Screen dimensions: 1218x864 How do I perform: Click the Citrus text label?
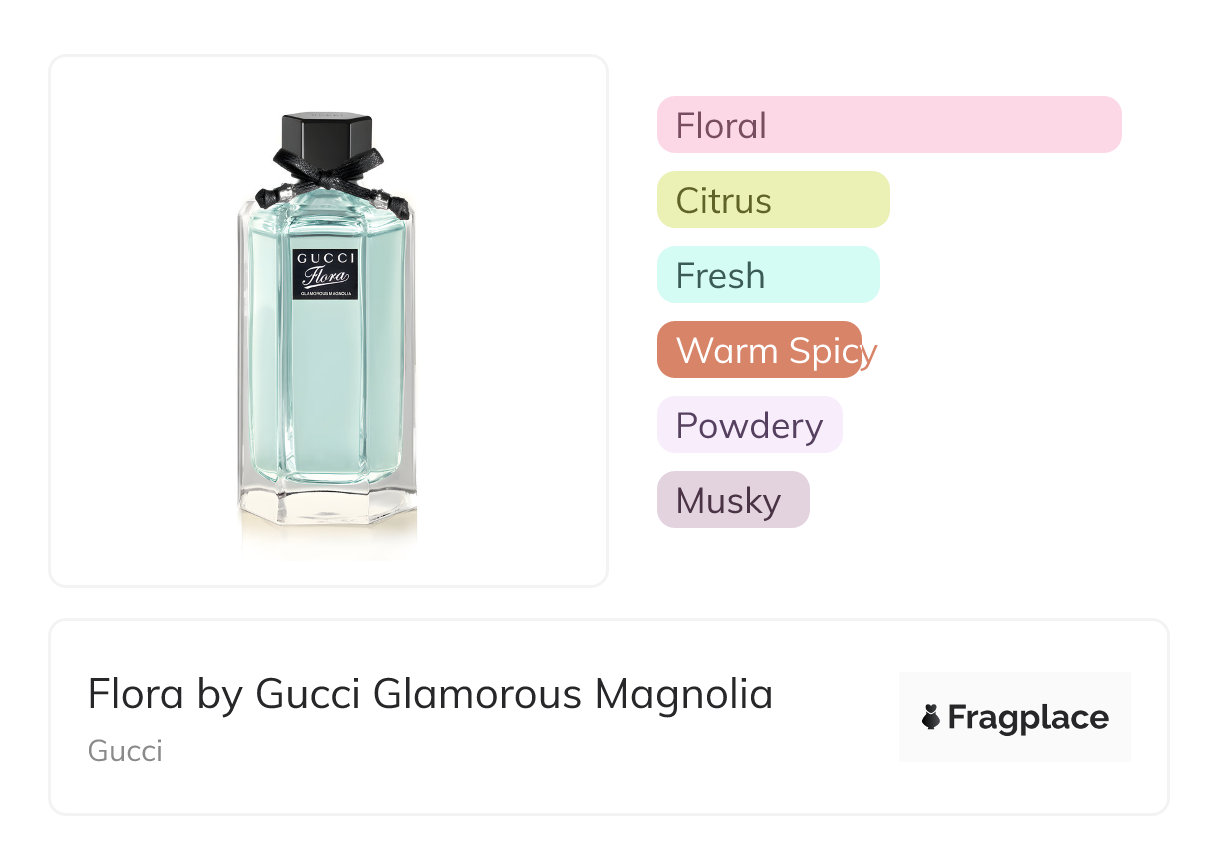tap(723, 201)
